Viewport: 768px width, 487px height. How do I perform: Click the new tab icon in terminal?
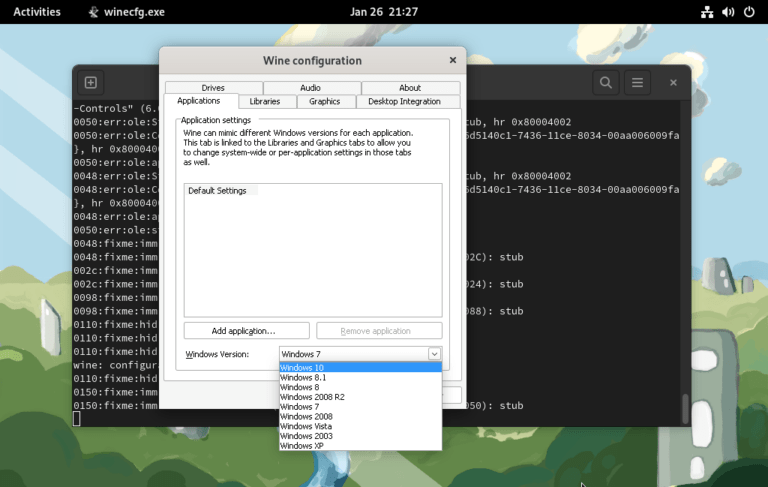click(90, 83)
